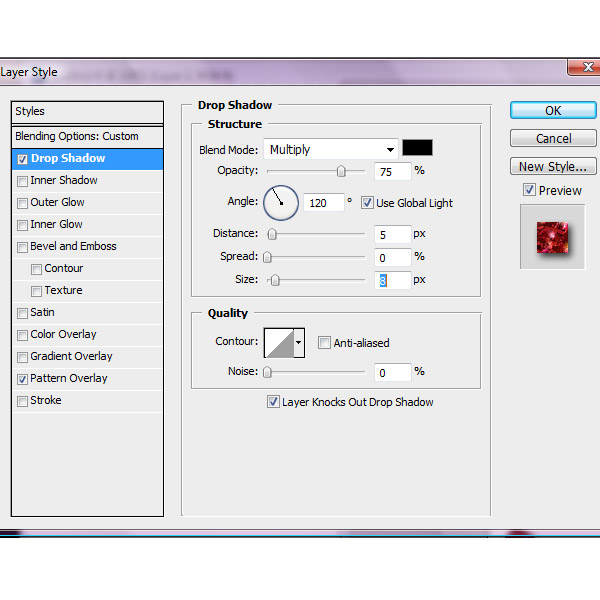Click the Angle dial control

[281, 203]
